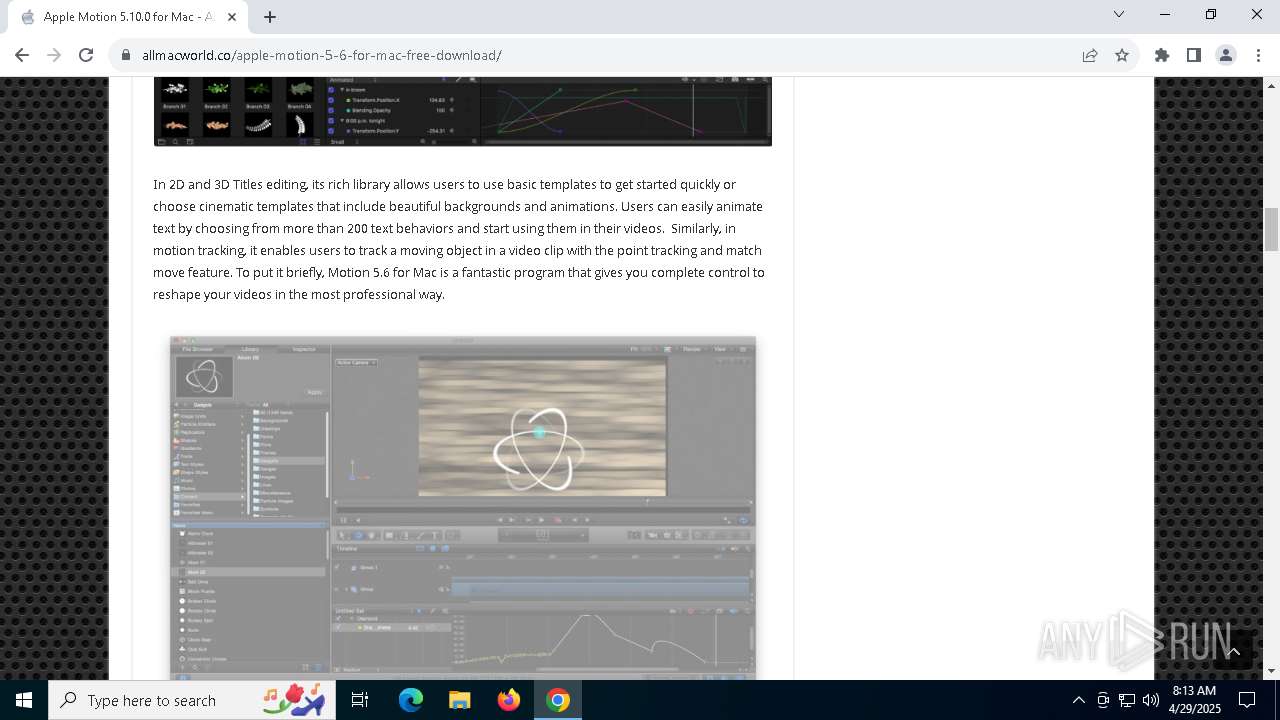Screen dimensions: 1280x720
Task: Open the Windows notification center
Action: [x=1247, y=700]
